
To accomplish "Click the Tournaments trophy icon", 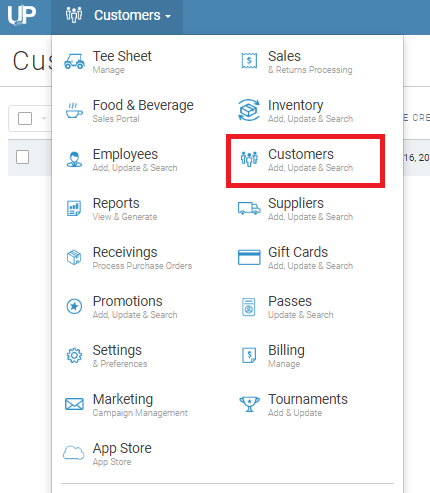I will [x=249, y=404].
